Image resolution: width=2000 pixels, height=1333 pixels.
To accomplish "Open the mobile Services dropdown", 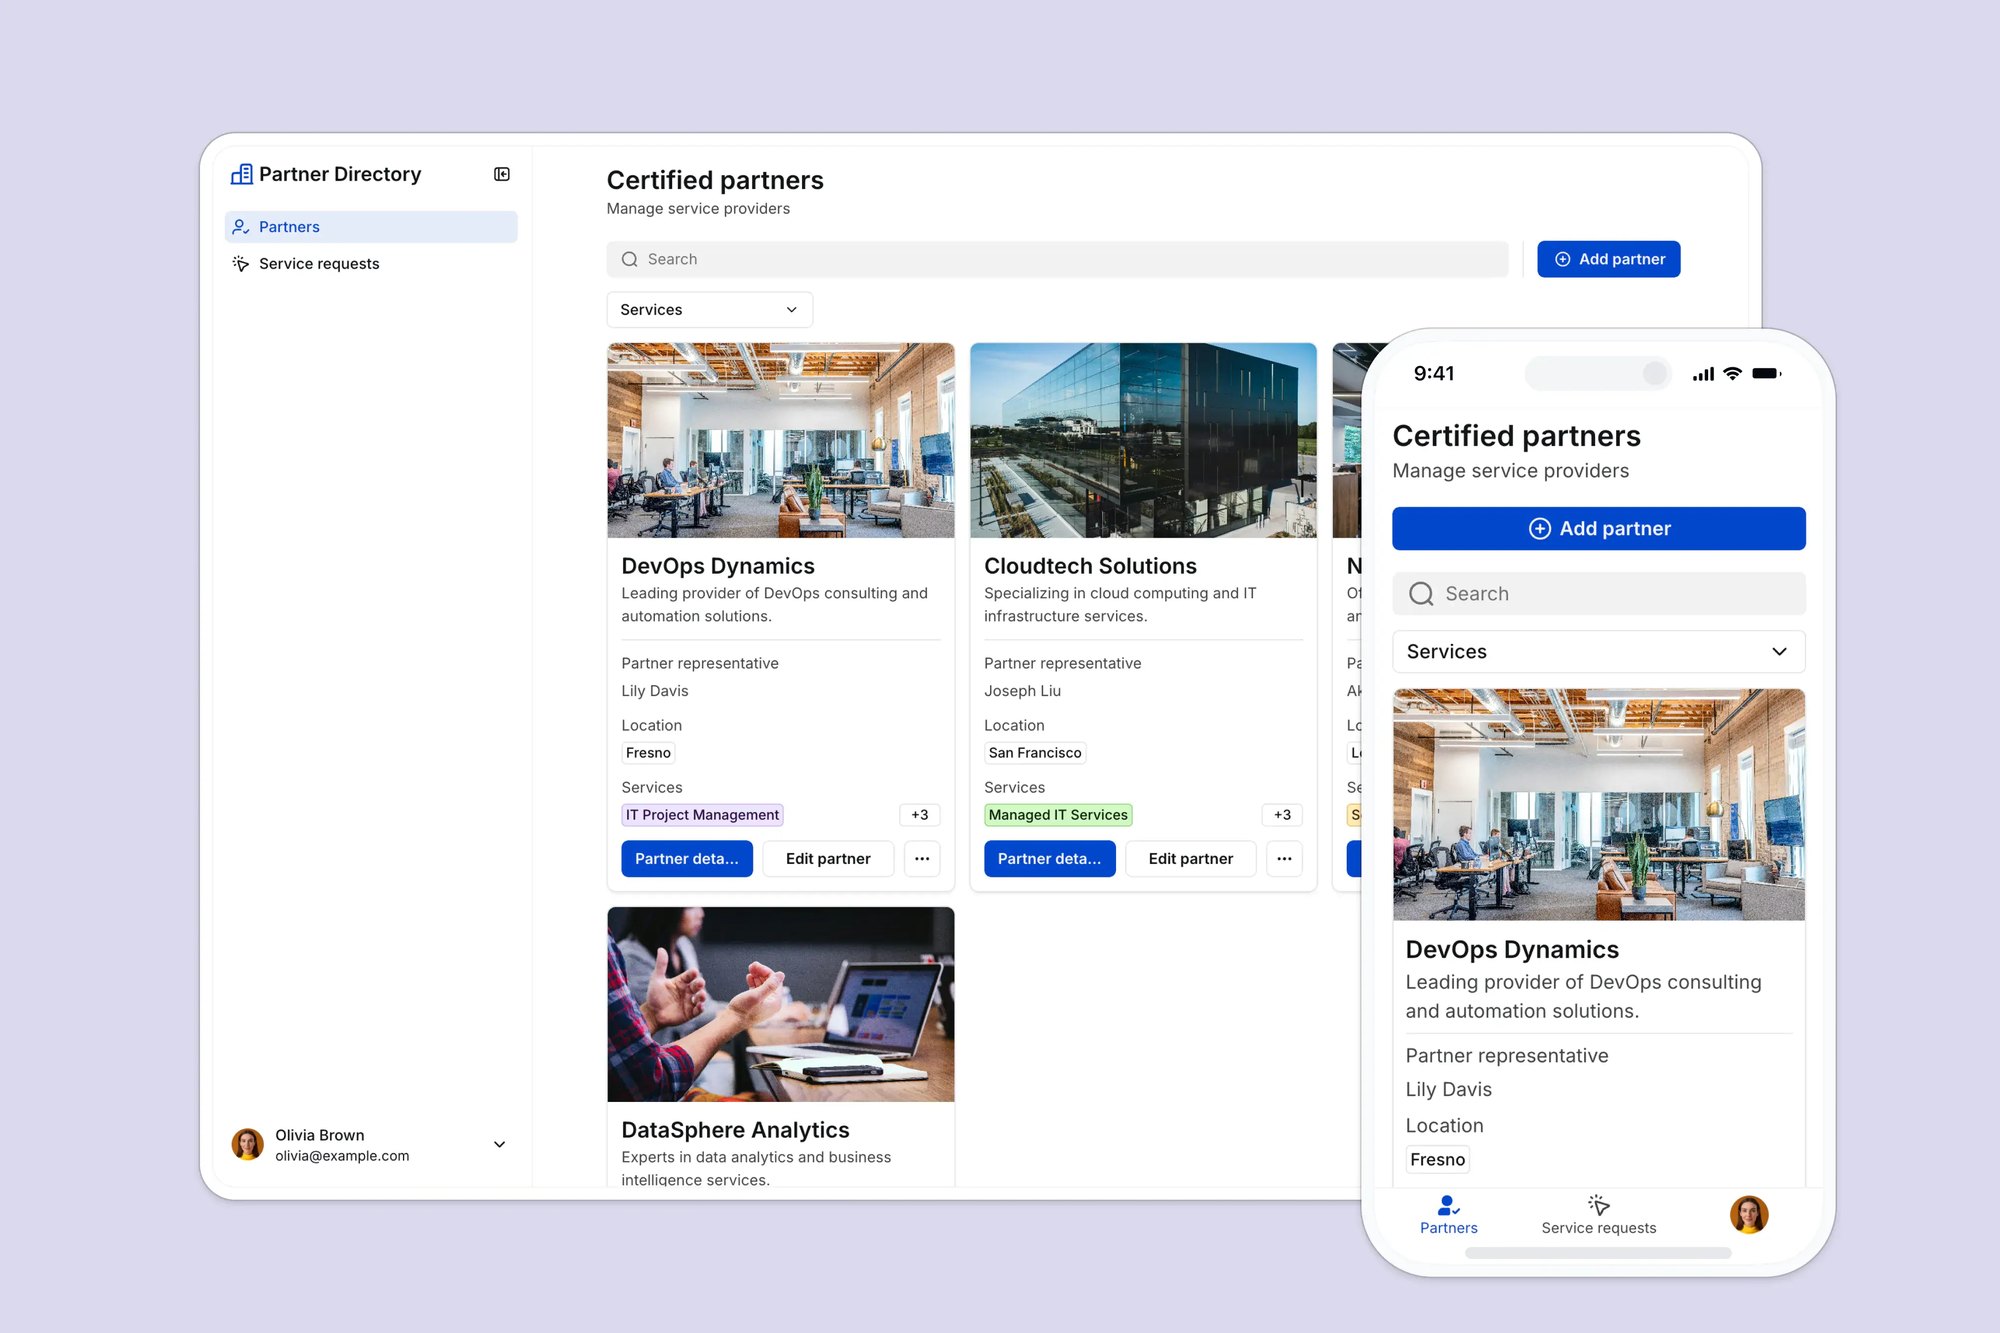I will [1598, 652].
